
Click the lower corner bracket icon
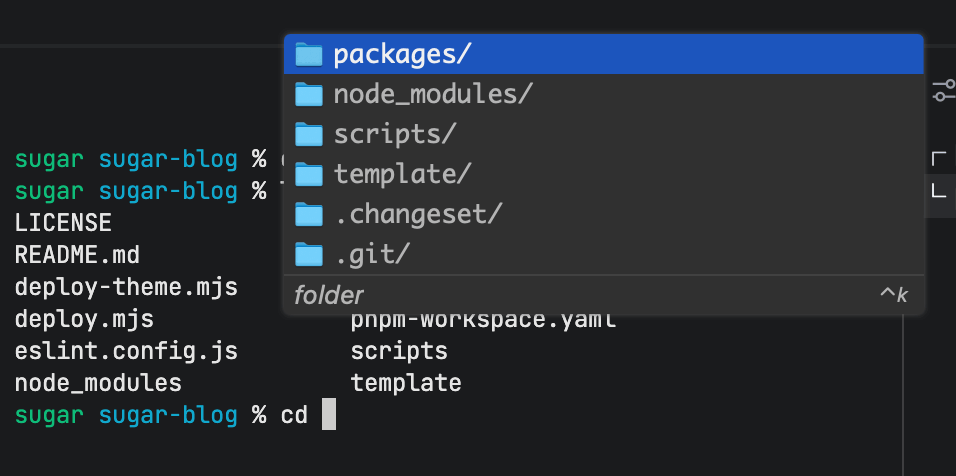pyautogui.click(x=939, y=189)
